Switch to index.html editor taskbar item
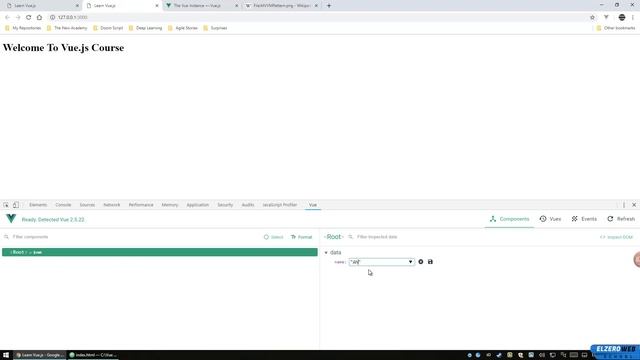The width and height of the screenshot is (640, 360). click(93, 355)
